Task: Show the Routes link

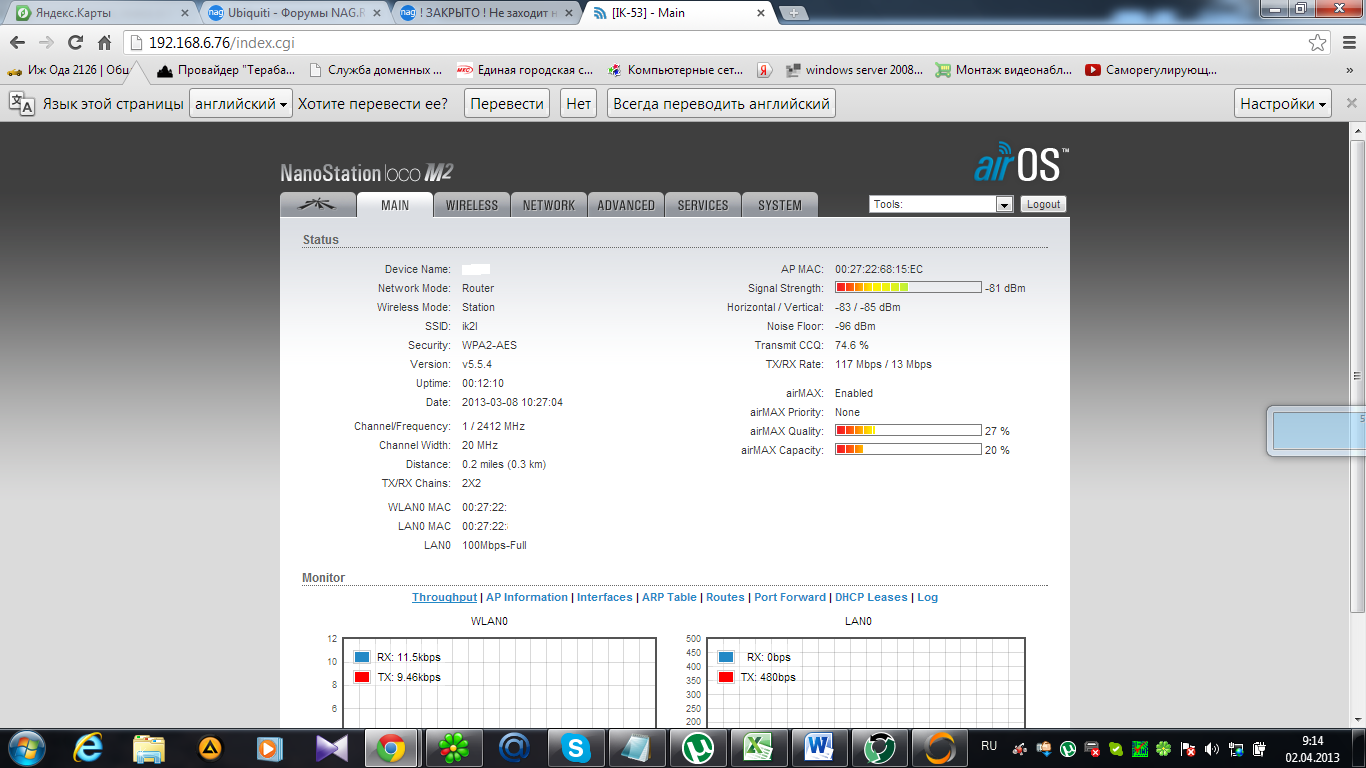Action: tap(725, 597)
